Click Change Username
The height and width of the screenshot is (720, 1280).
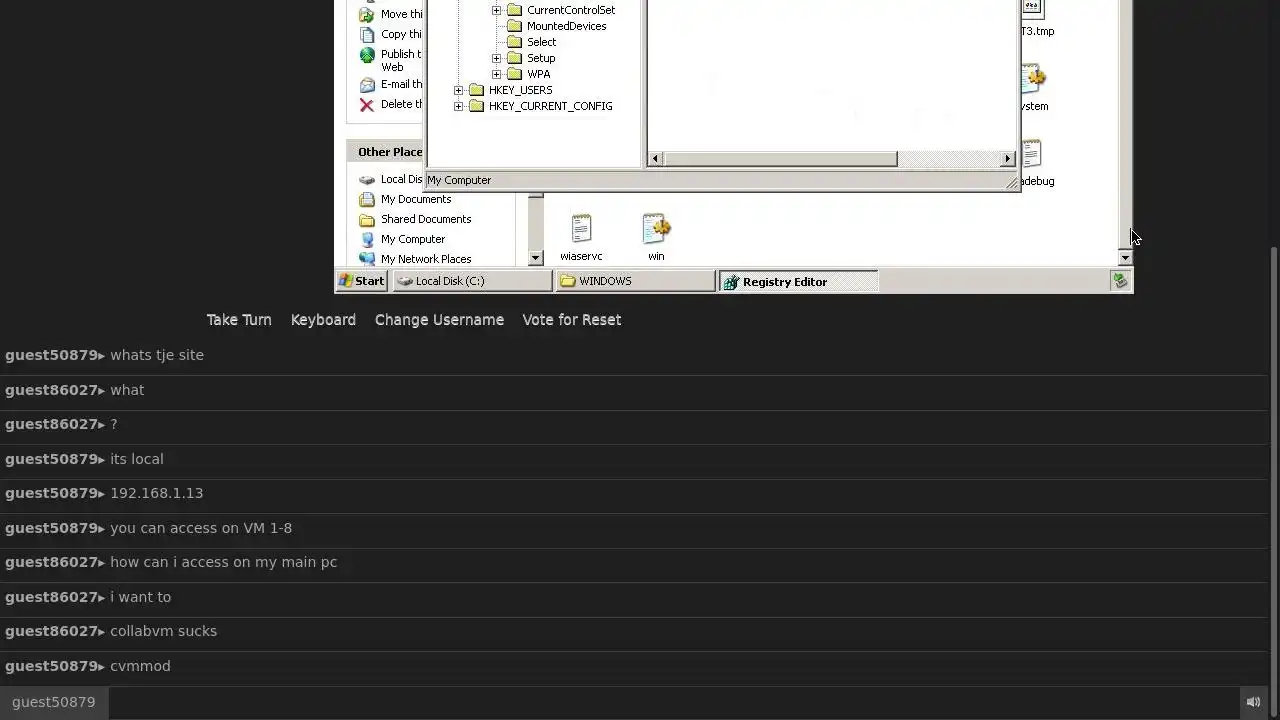439,320
